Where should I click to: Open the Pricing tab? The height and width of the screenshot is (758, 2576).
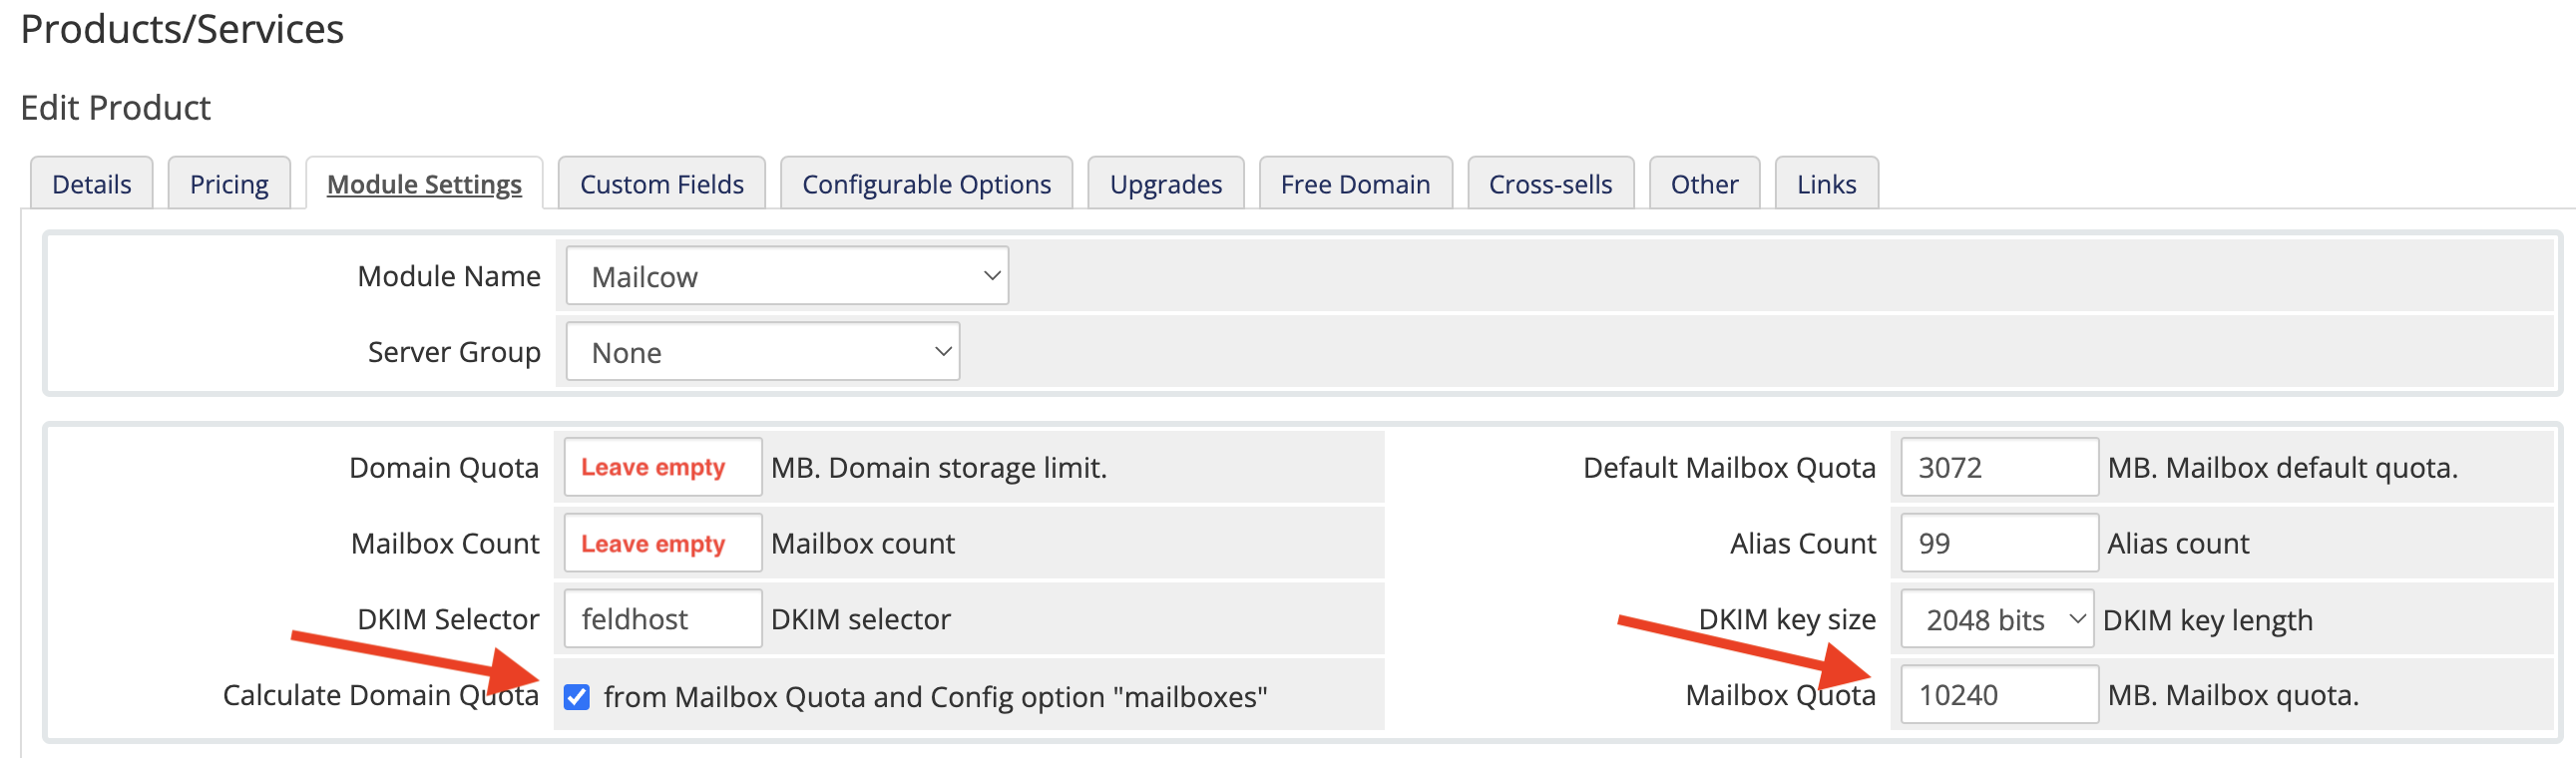tap(229, 184)
